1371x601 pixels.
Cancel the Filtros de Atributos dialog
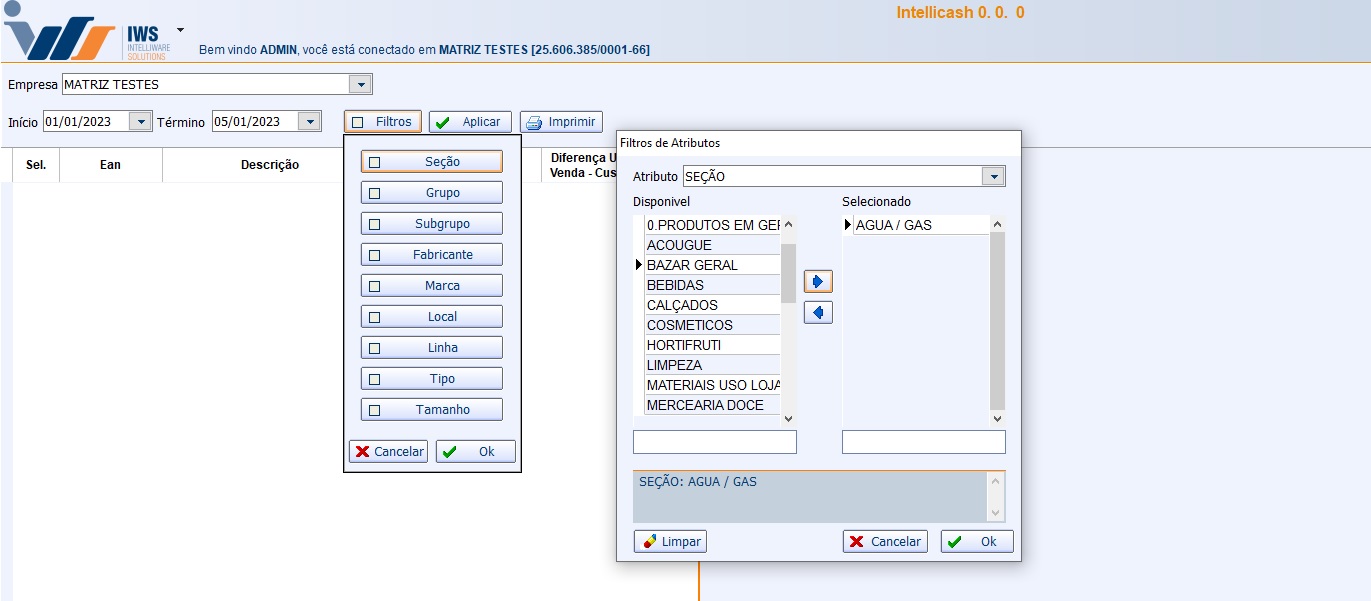tap(885, 541)
